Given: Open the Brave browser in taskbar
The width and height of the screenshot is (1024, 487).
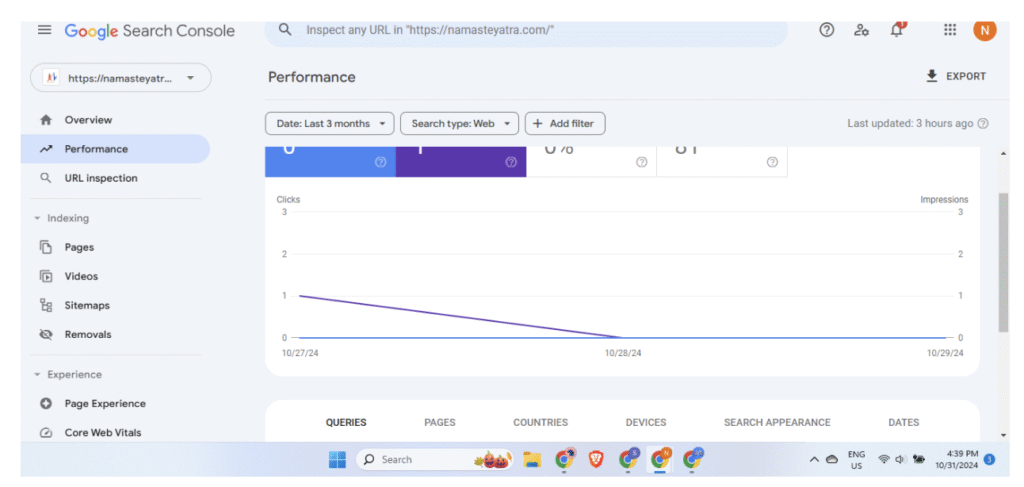Looking at the screenshot, I should pos(596,459).
